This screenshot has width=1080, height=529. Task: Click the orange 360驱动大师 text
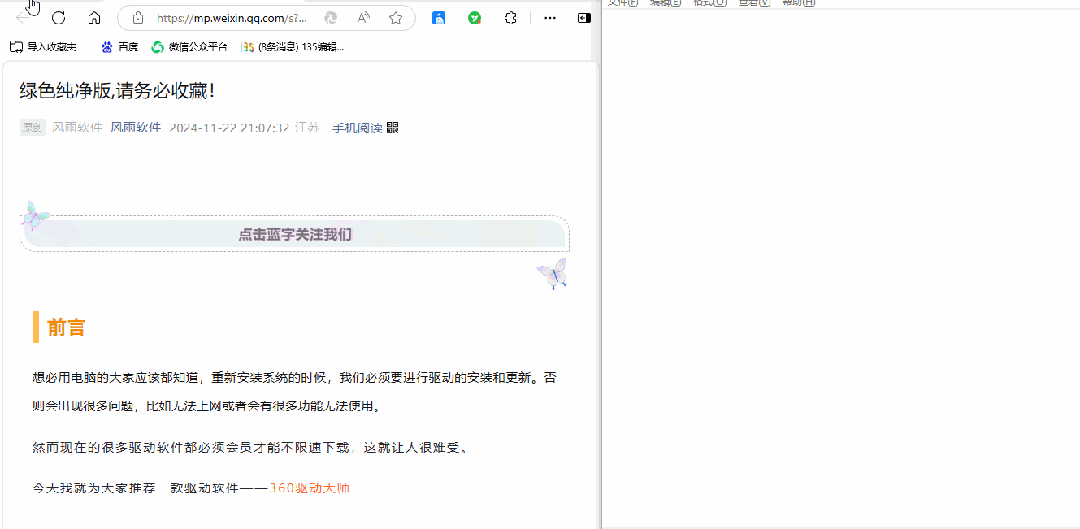point(310,488)
